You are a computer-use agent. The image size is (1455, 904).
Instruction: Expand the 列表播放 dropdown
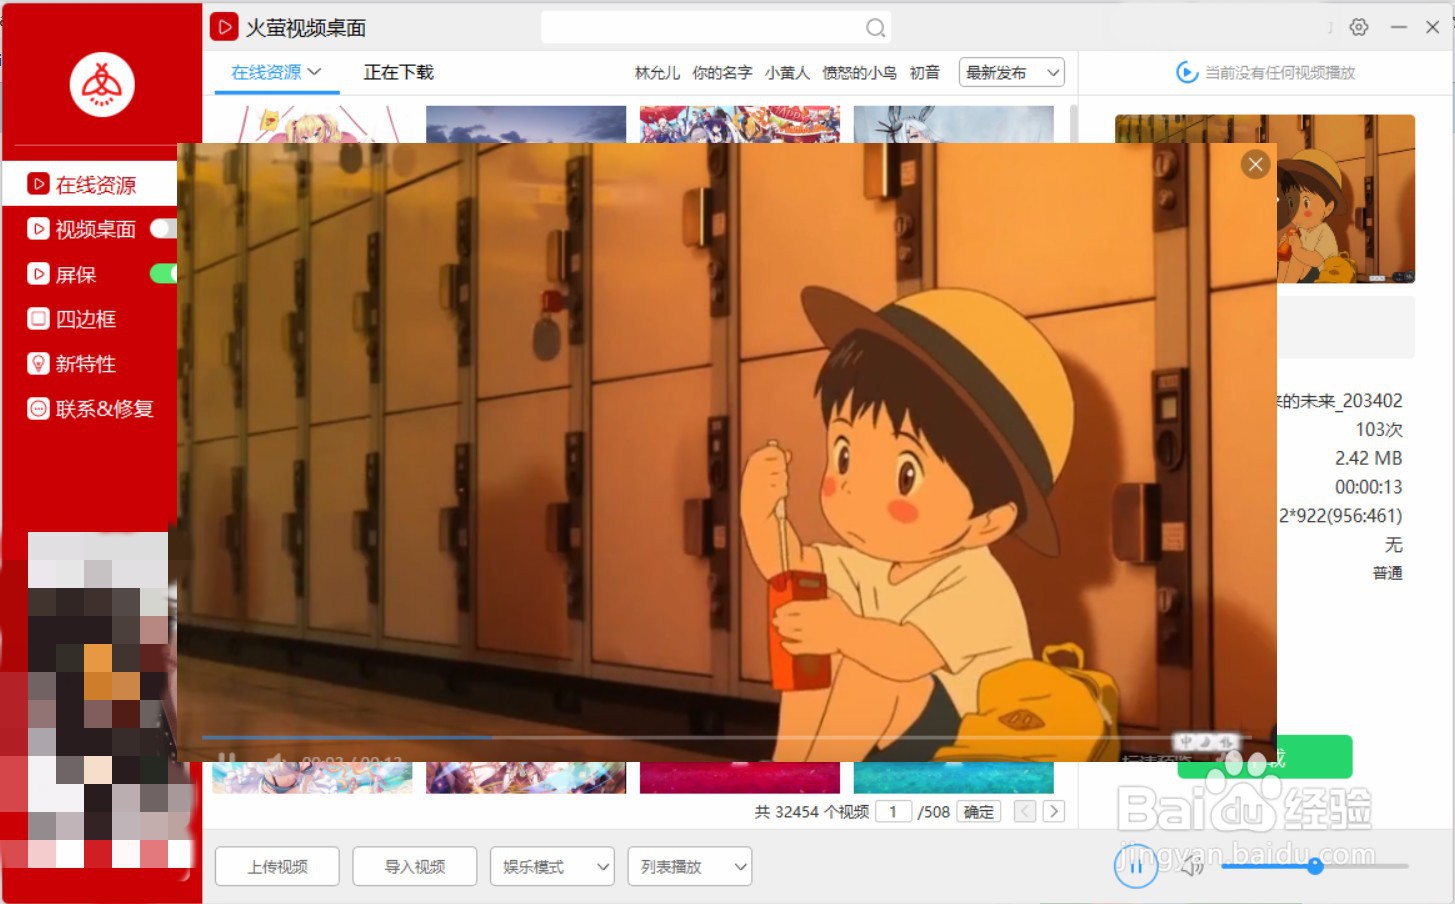(x=689, y=866)
